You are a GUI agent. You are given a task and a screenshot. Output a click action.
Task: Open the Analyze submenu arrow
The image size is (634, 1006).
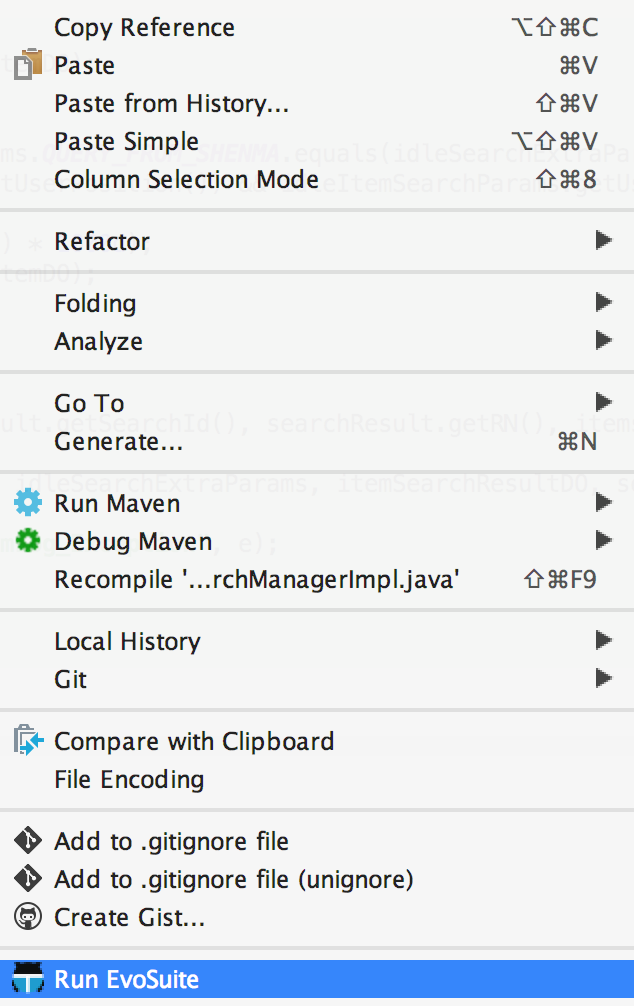click(x=603, y=341)
